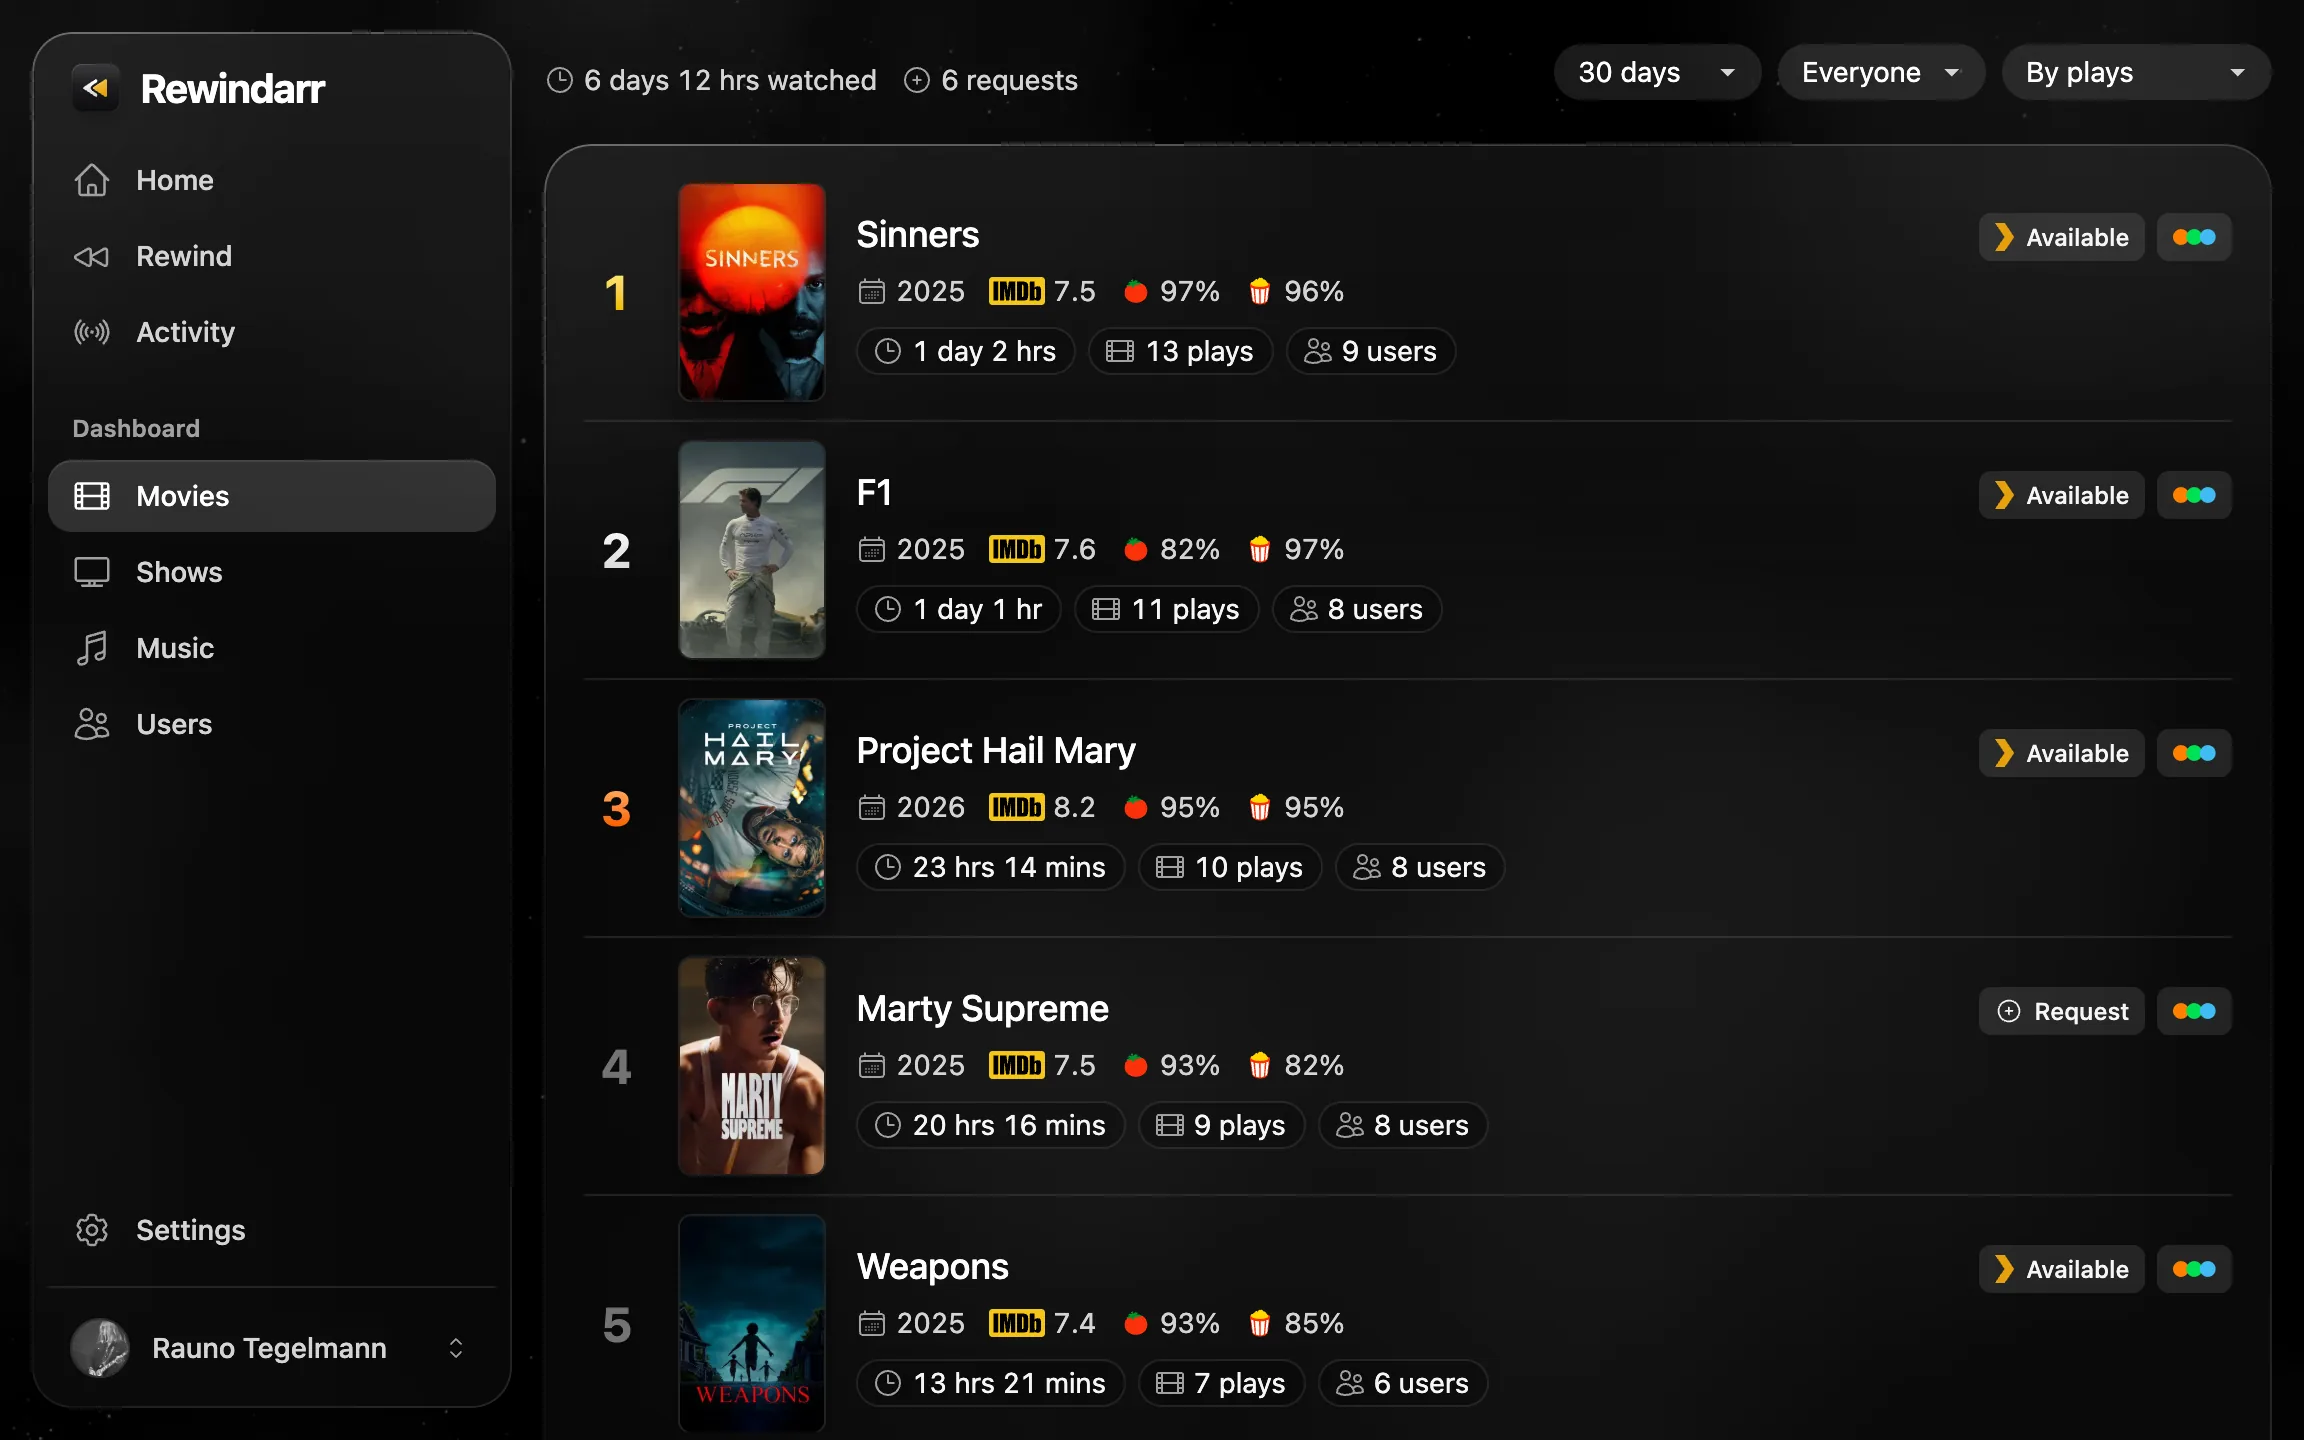Viewport: 2304px width, 1440px height.
Task: Open the 30 days time range dropdown
Action: [x=1657, y=72]
